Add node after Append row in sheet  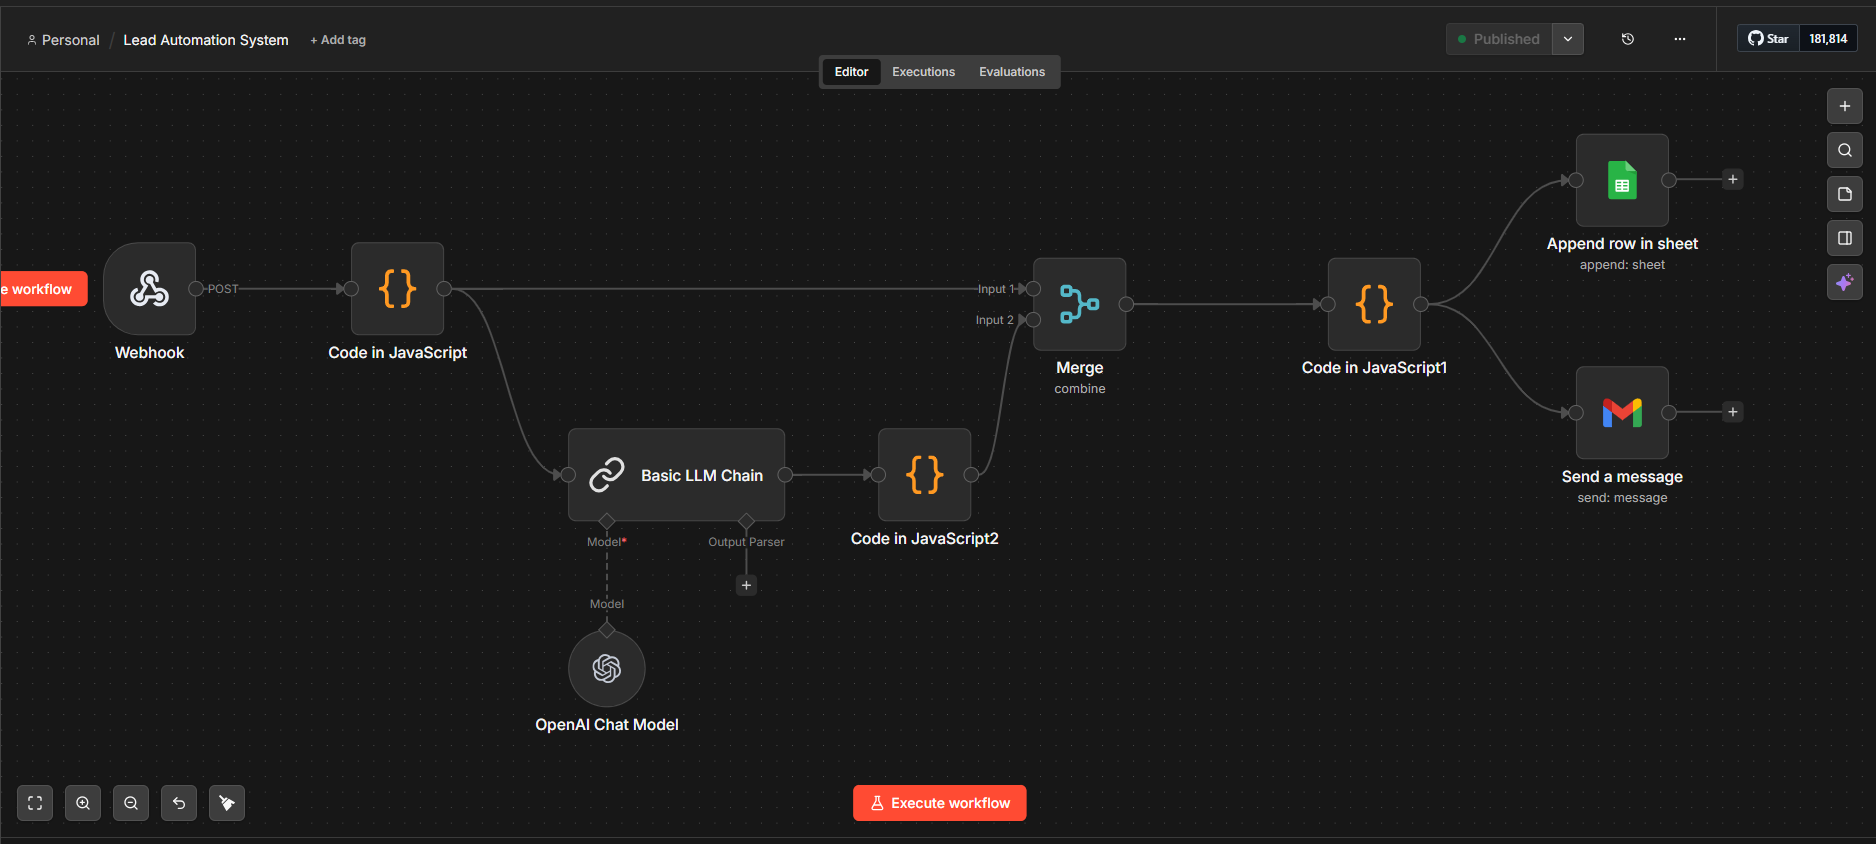point(1733,180)
